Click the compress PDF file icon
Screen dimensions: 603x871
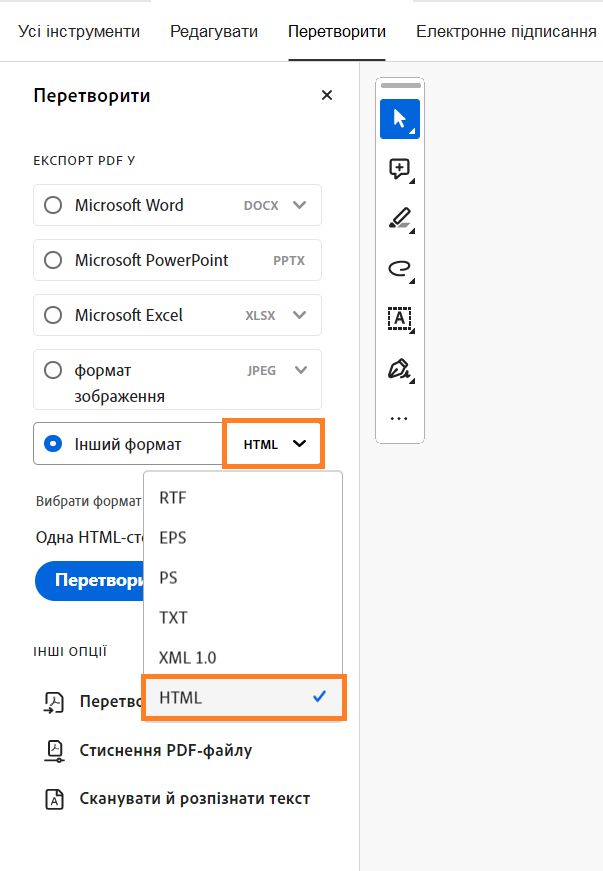(x=54, y=750)
